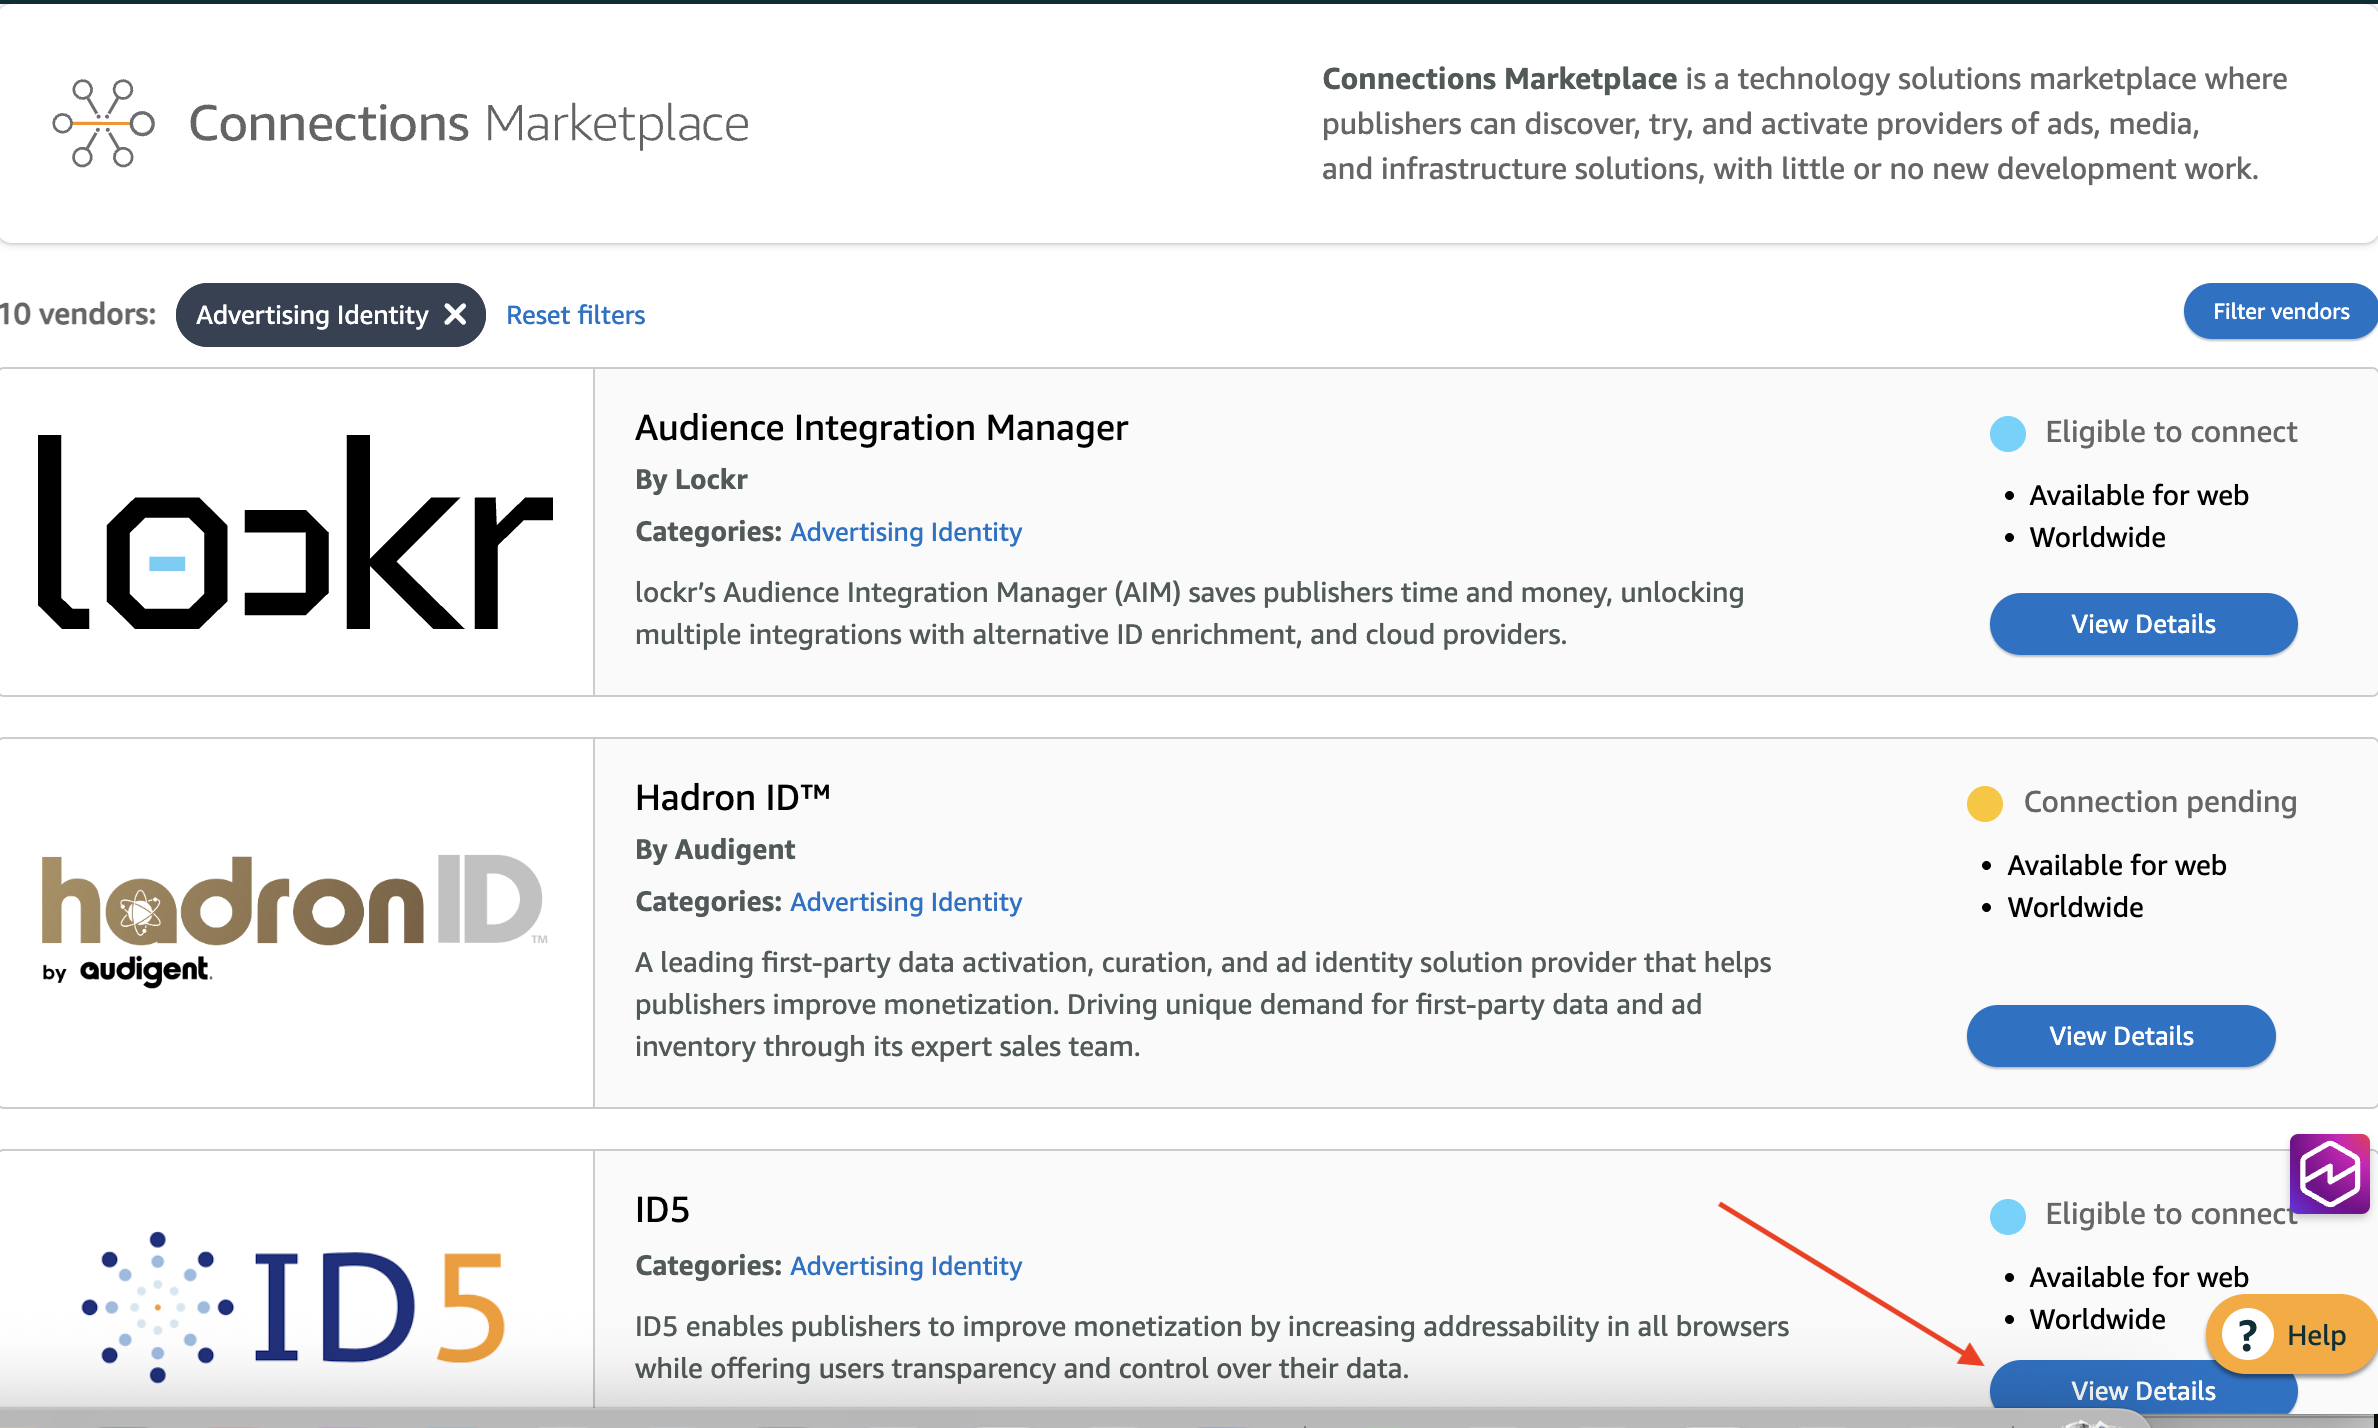
Task: Click the yellow Connection pending status dot
Action: coord(1984,803)
